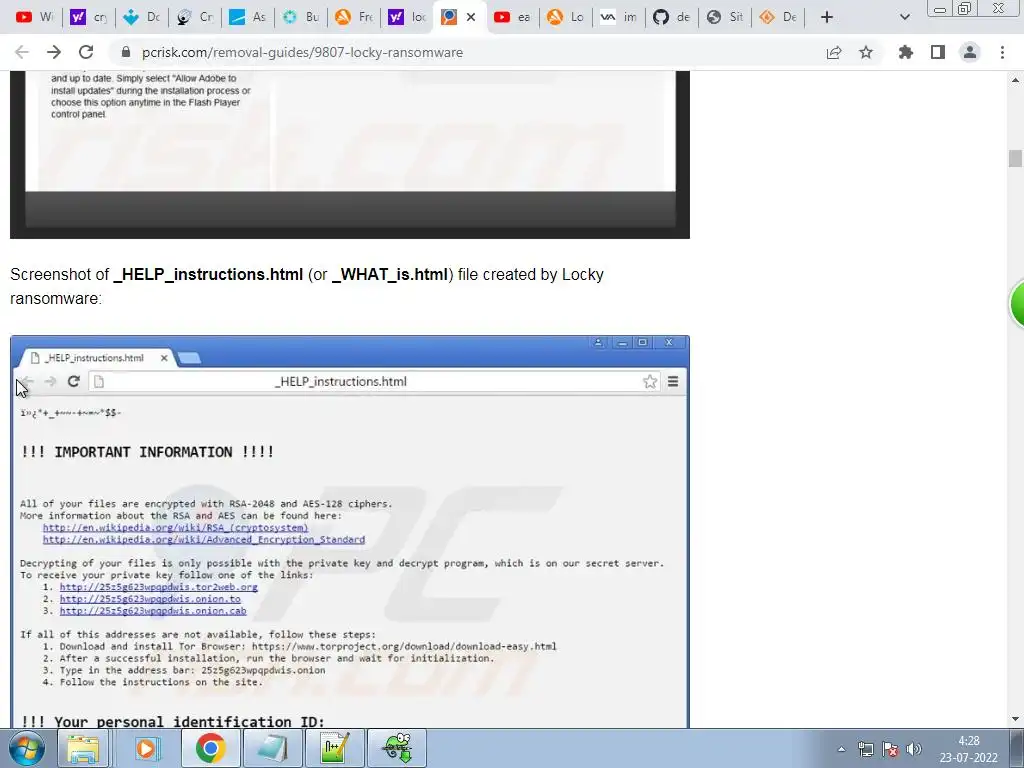Image resolution: width=1024 pixels, height=768 pixels.
Task: Go forward in browser history
Action: pyautogui.click(x=54, y=52)
